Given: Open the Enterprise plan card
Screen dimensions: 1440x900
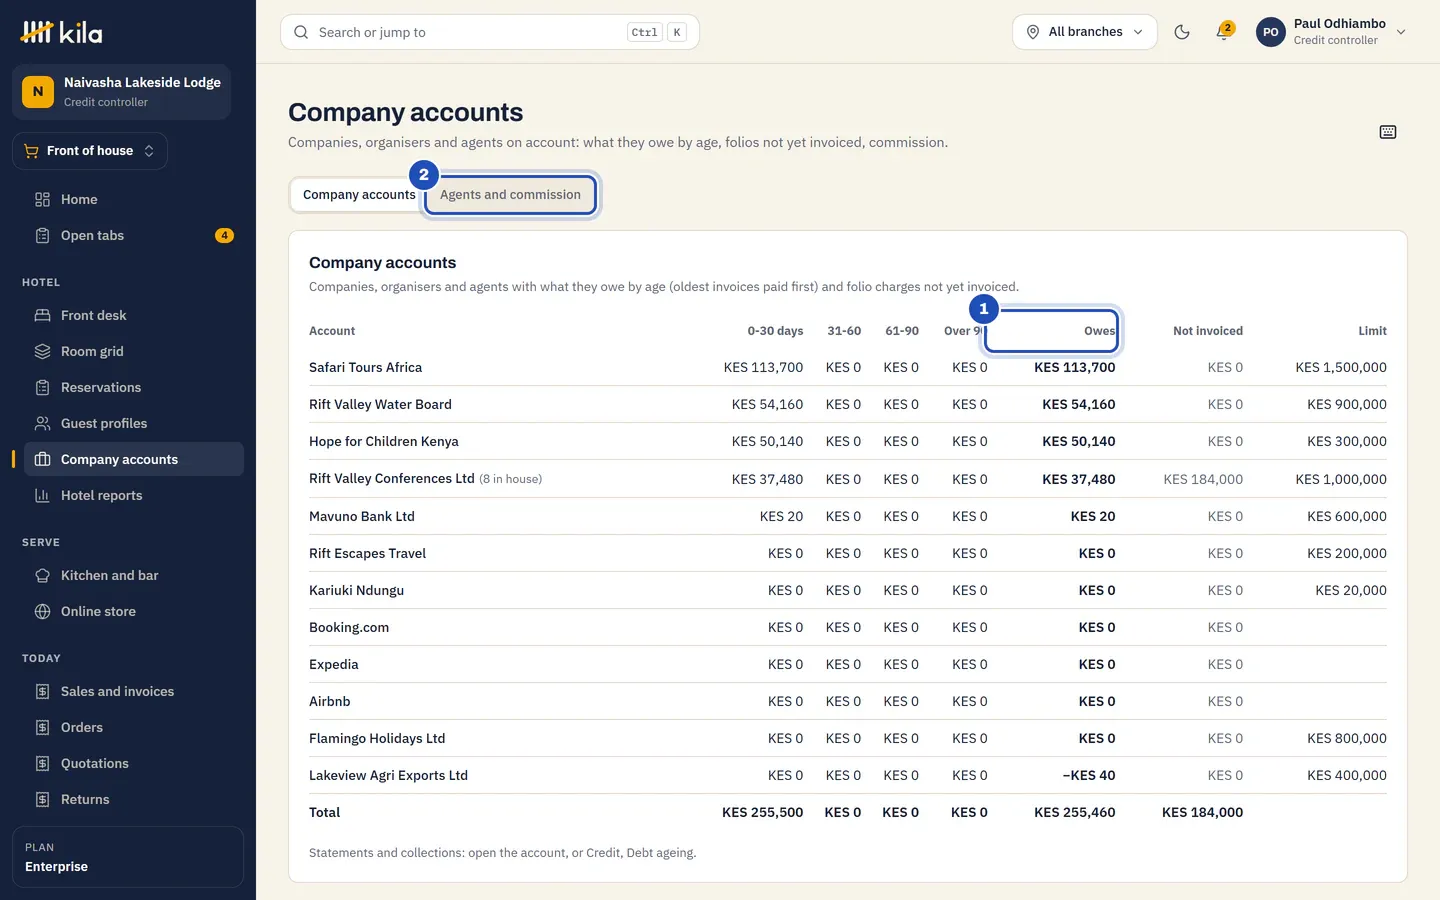Looking at the screenshot, I should click(128, 857).
